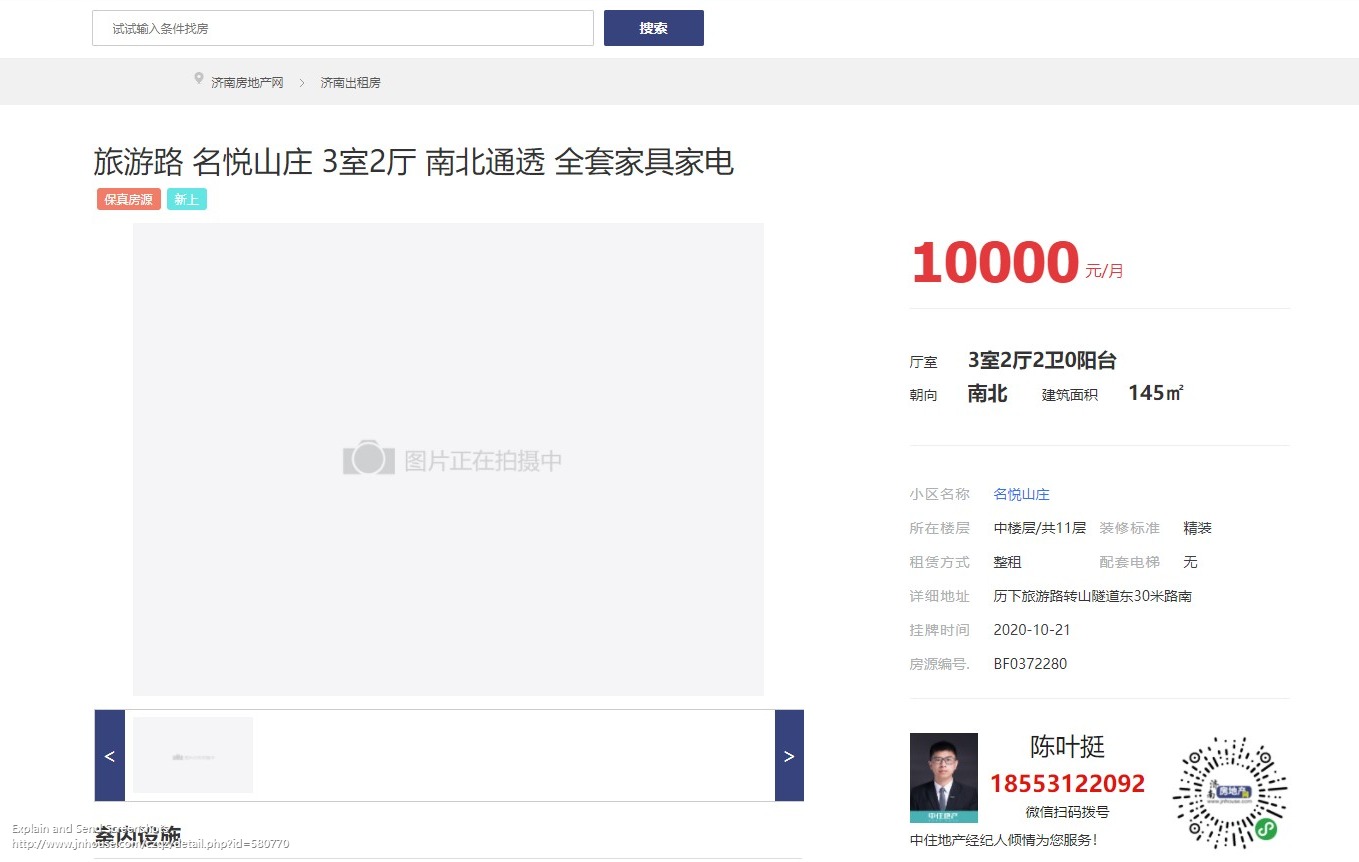Open 济南出租房 breadcrumb section
Viewport: 1359px width, 862px height.
[x=350, y=83]
